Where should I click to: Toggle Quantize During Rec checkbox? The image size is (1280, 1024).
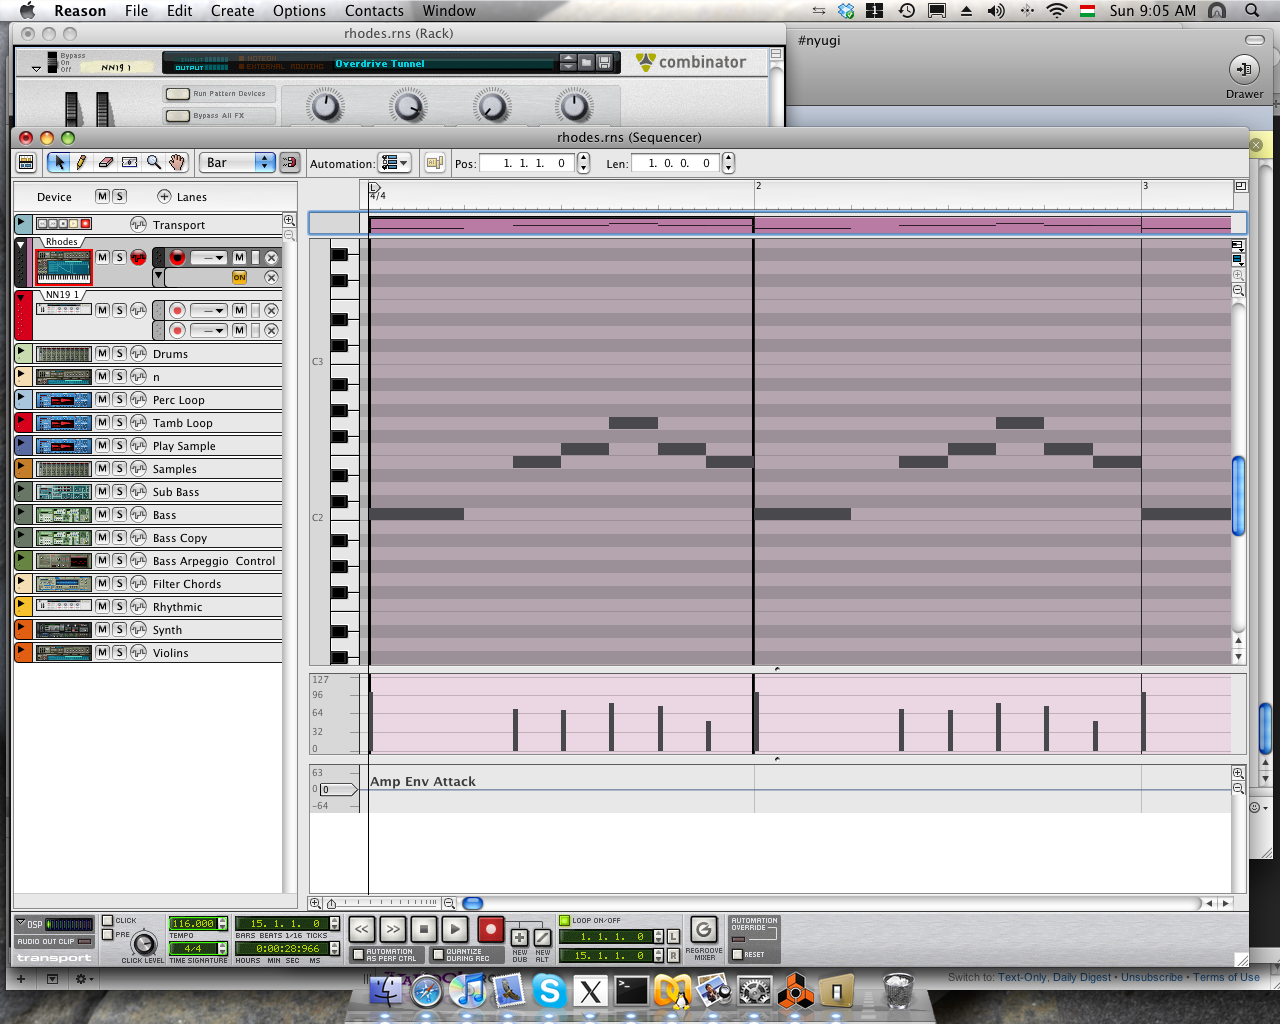click(438, 955)
